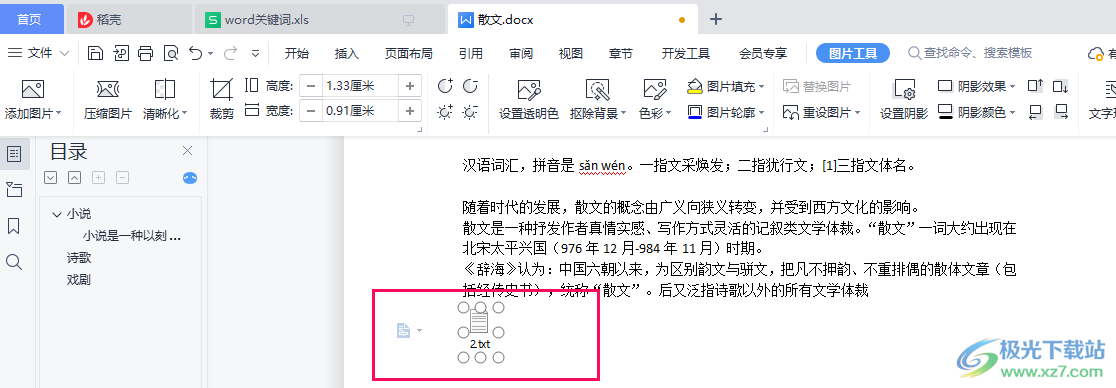Screen dimensions: 1116x388
Task: Switch to the 章节 ribbon tab
Action: pyautogui.click(x=621, y=53)
